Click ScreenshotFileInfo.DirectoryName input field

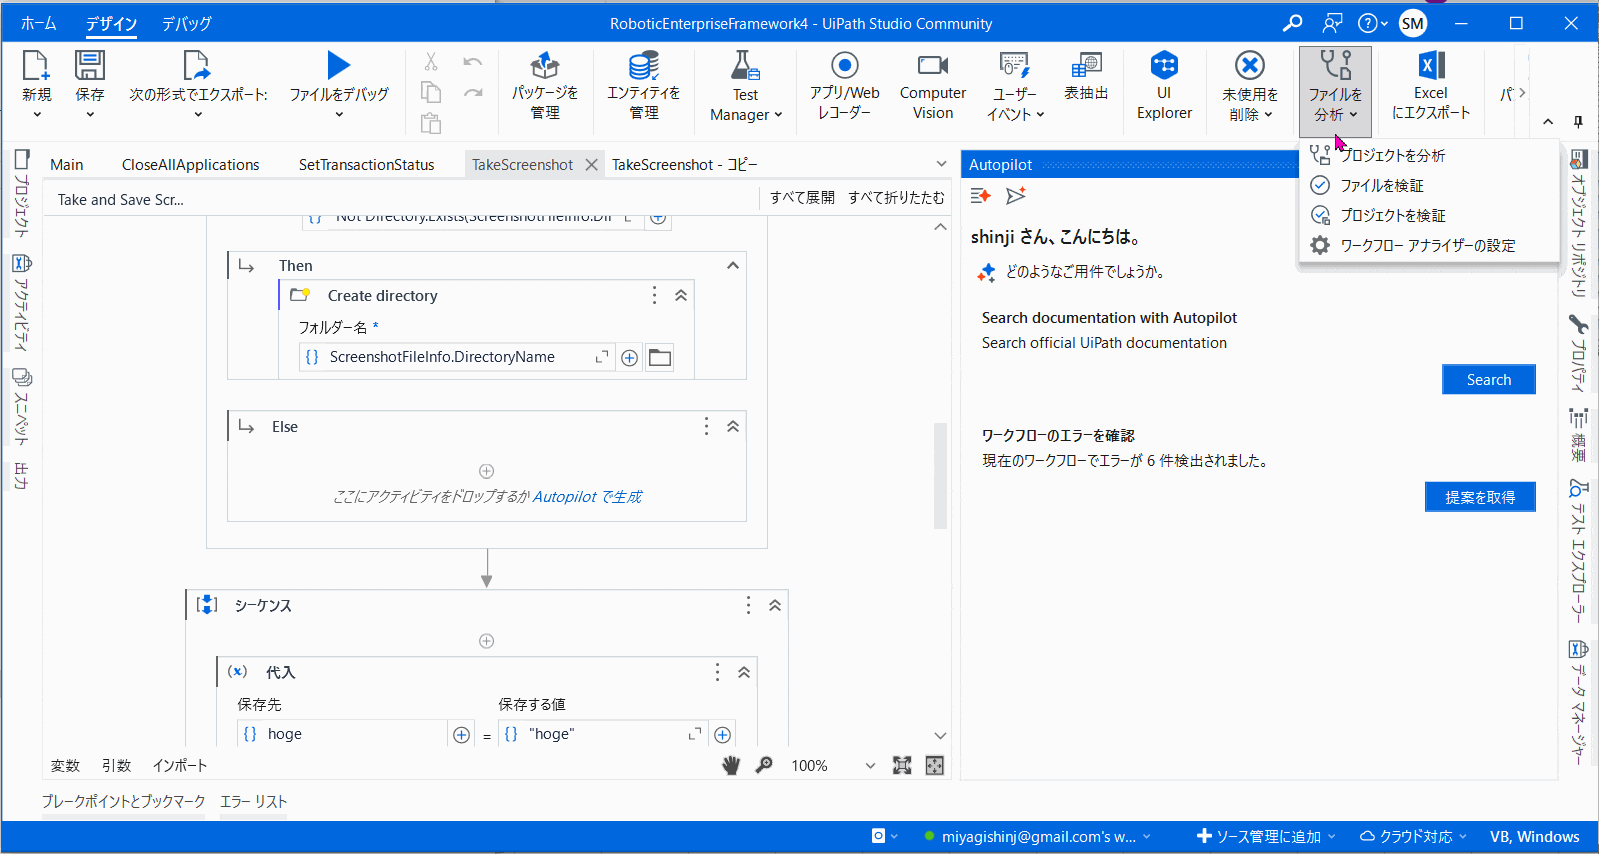456,358
